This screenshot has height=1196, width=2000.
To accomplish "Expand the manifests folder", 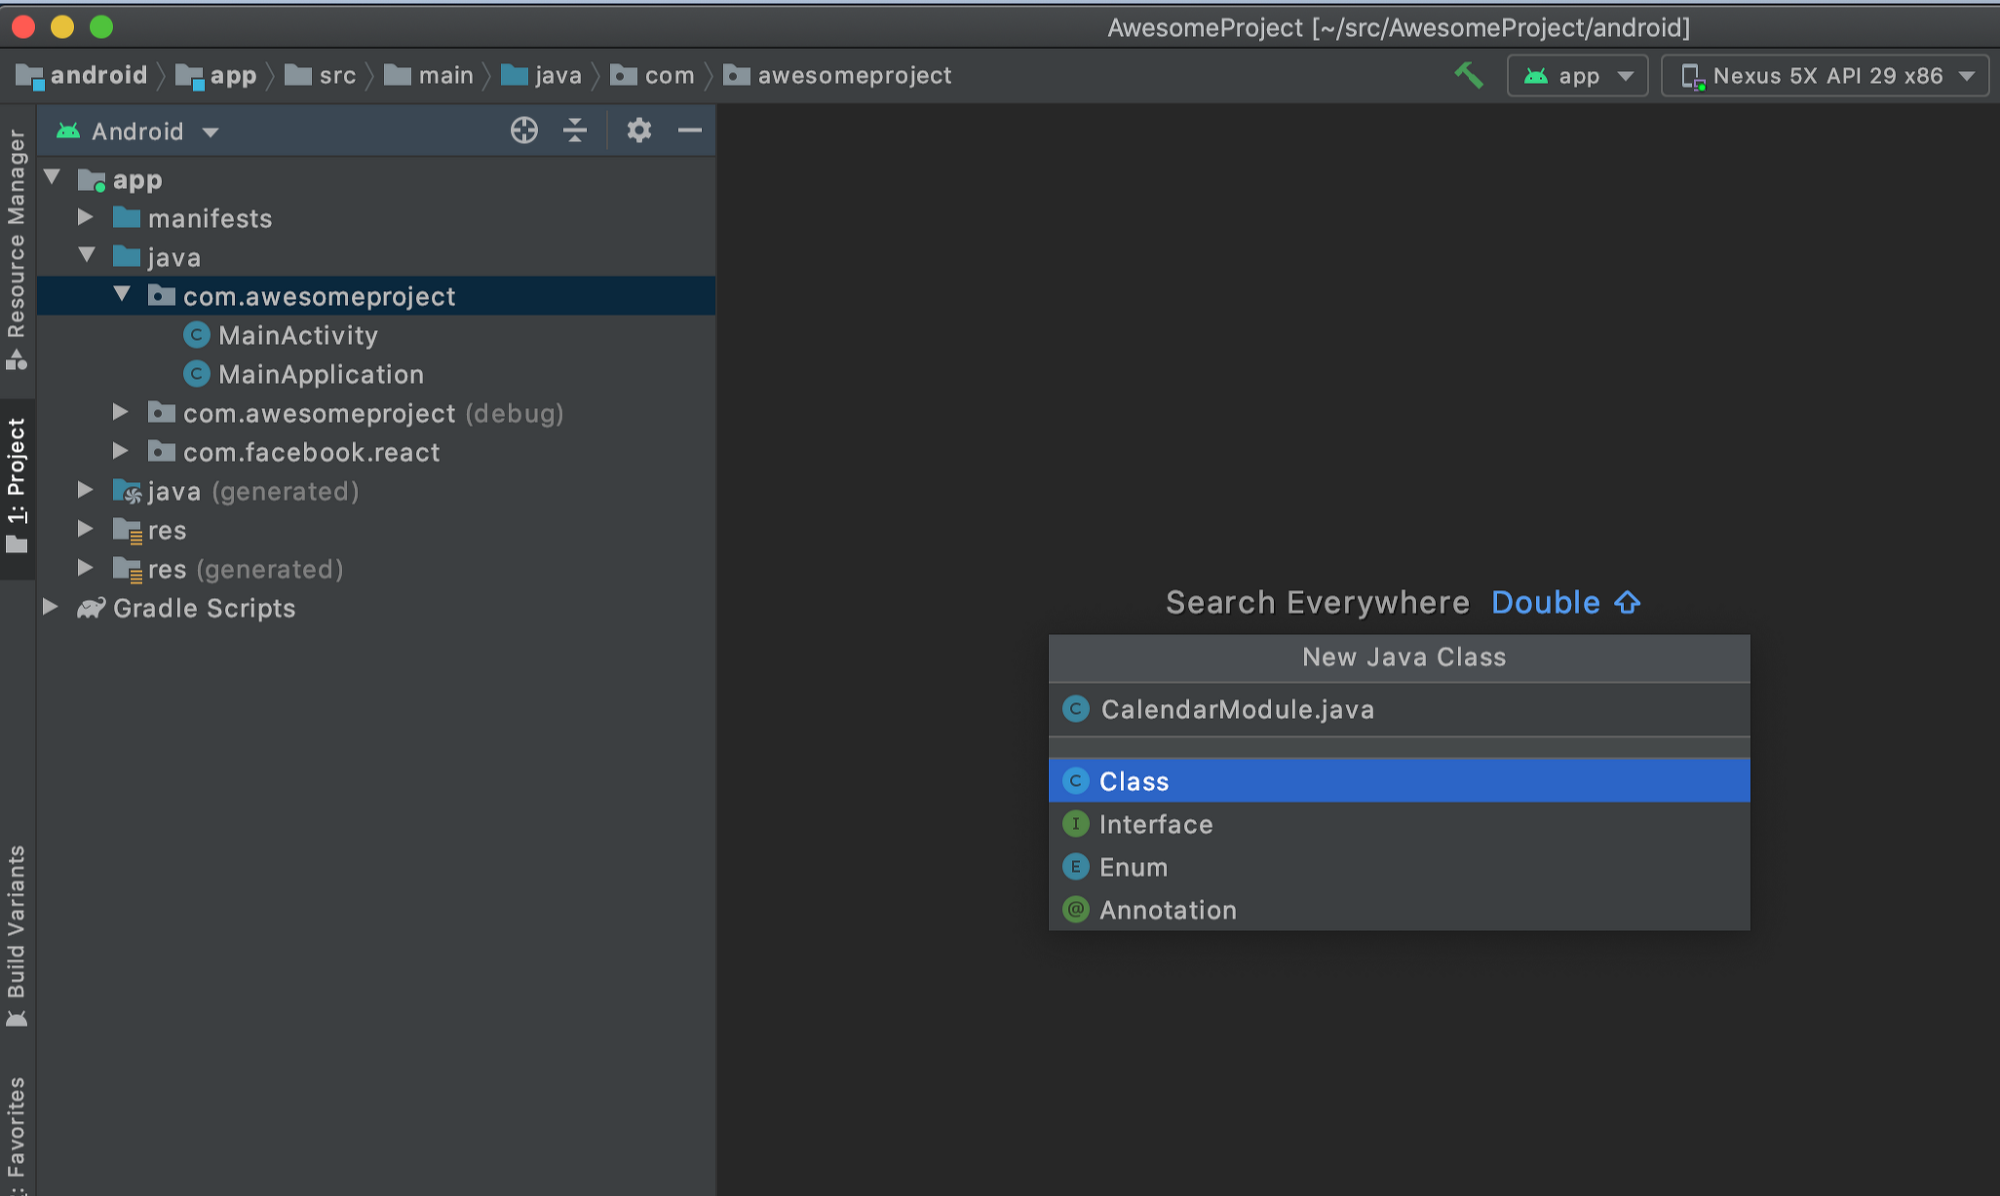I will point(86,217).
